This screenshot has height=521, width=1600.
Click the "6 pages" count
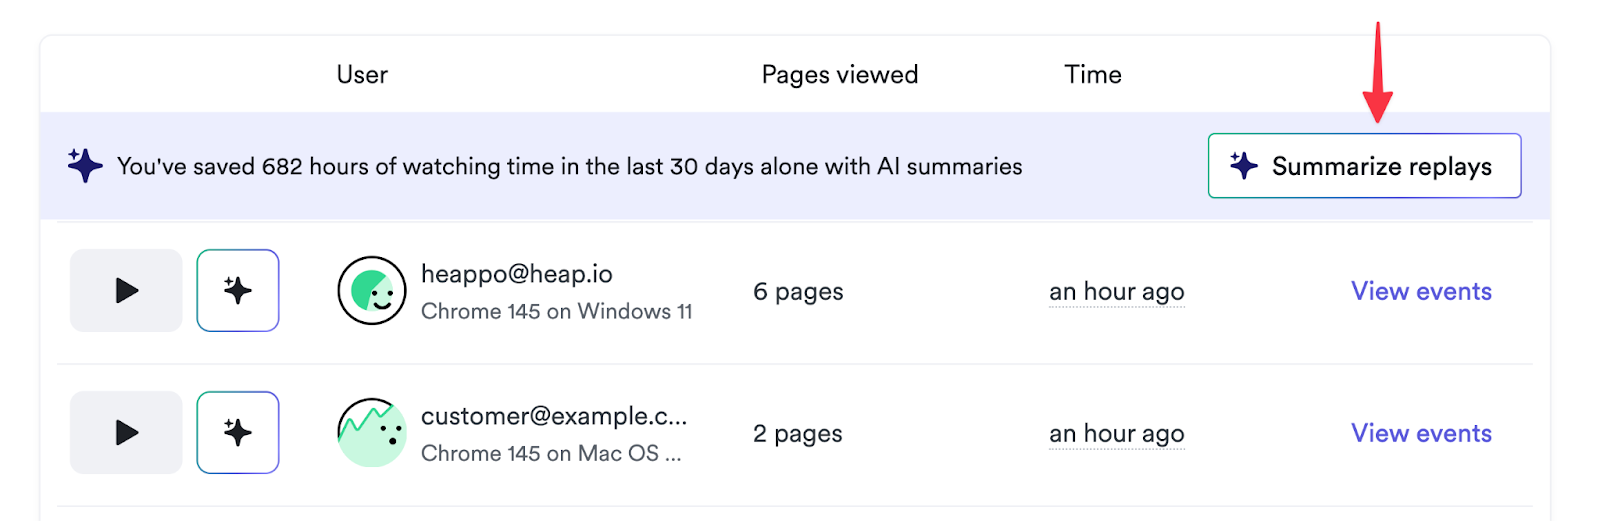(798, 292)
